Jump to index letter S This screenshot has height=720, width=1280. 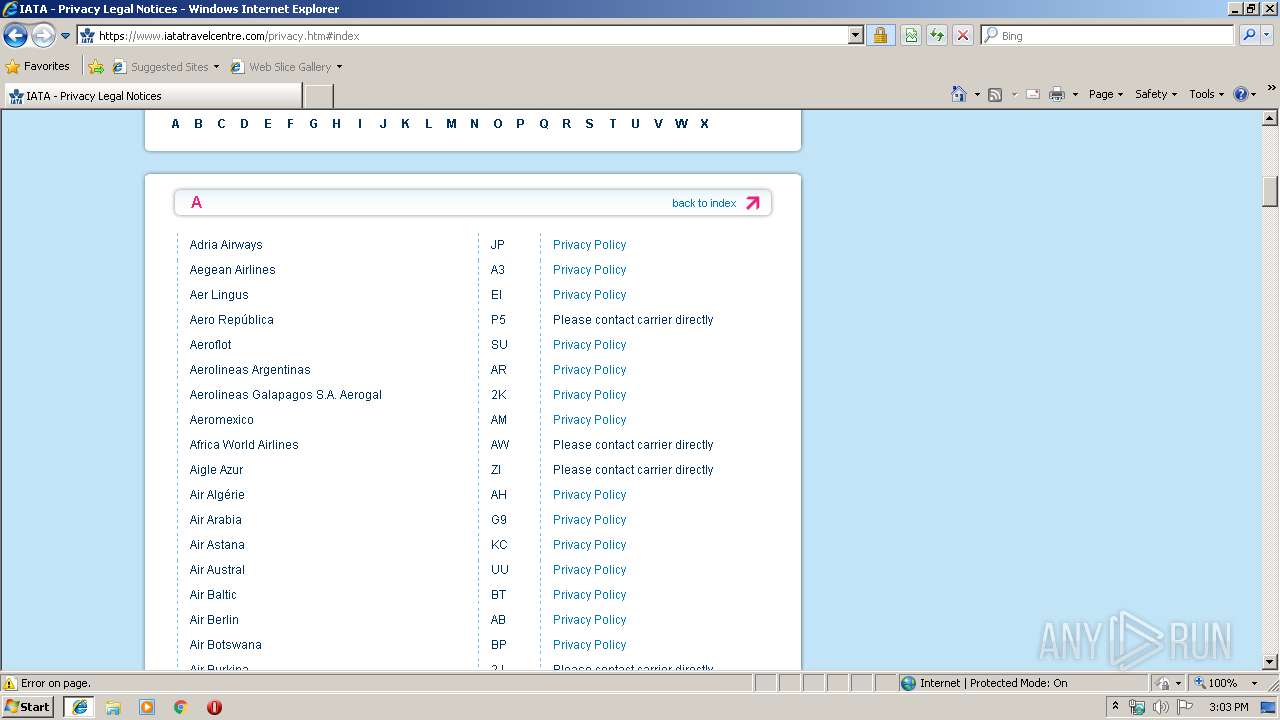coord(589,124)
